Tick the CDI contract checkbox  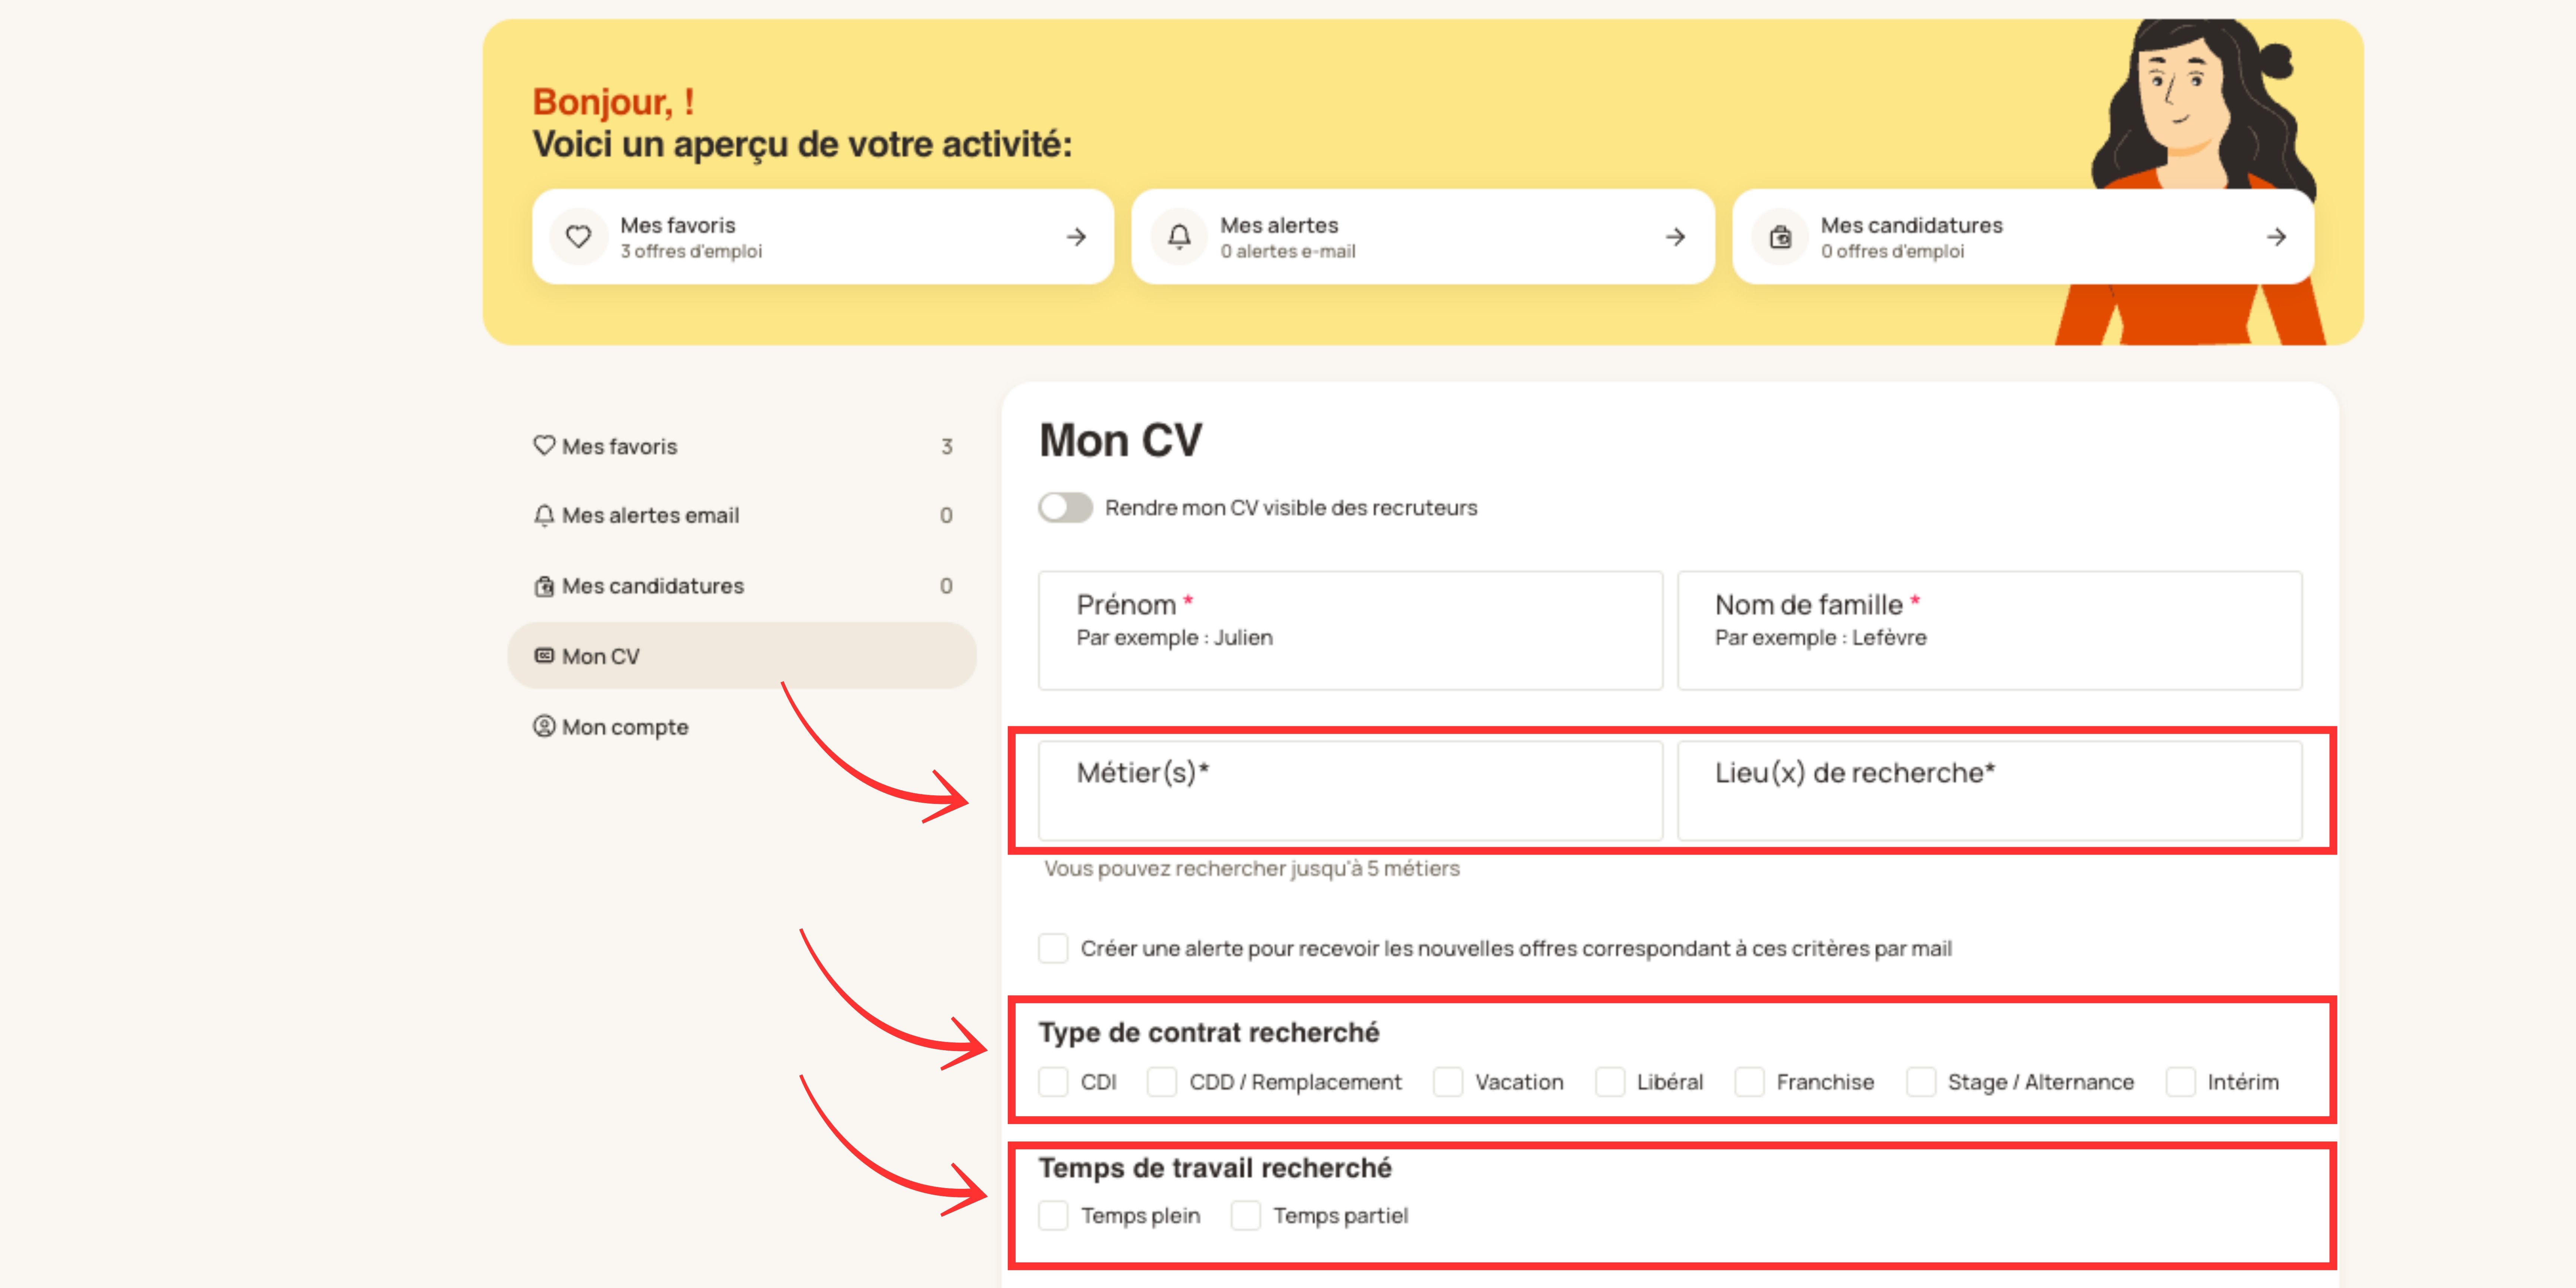(1053, 1081)
